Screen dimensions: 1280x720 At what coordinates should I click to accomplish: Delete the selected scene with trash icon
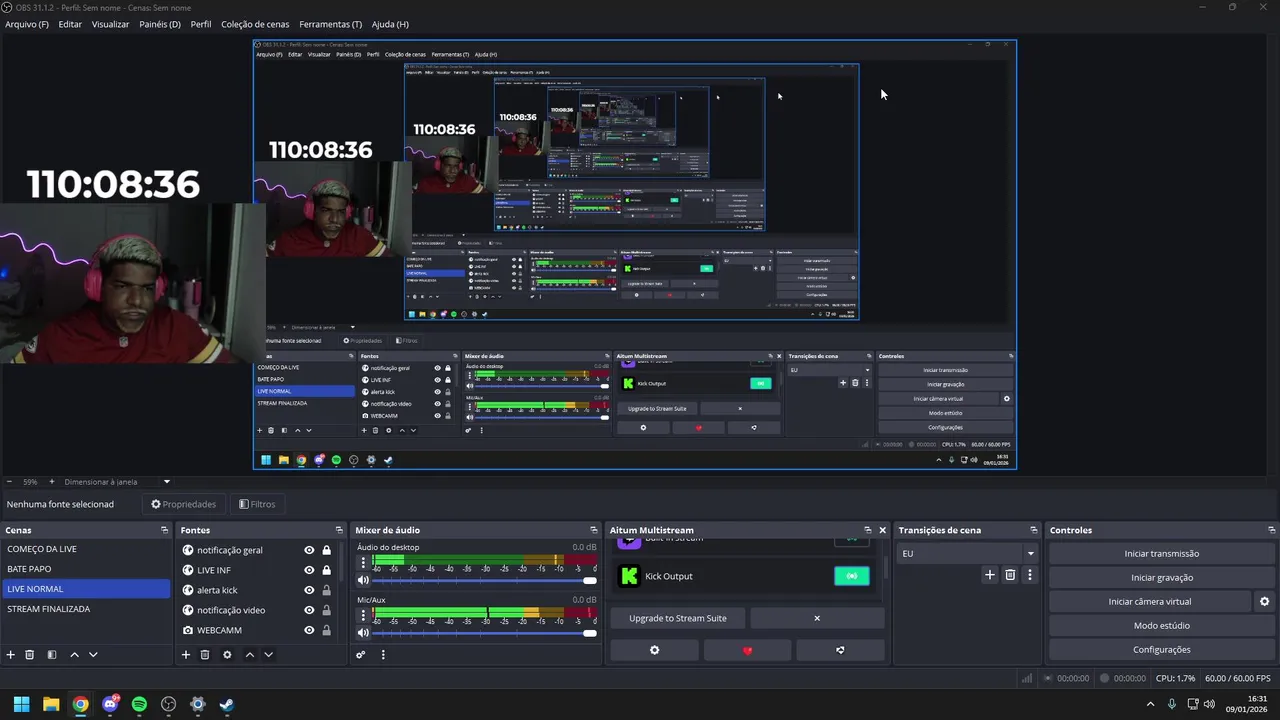tap(30, 655)
